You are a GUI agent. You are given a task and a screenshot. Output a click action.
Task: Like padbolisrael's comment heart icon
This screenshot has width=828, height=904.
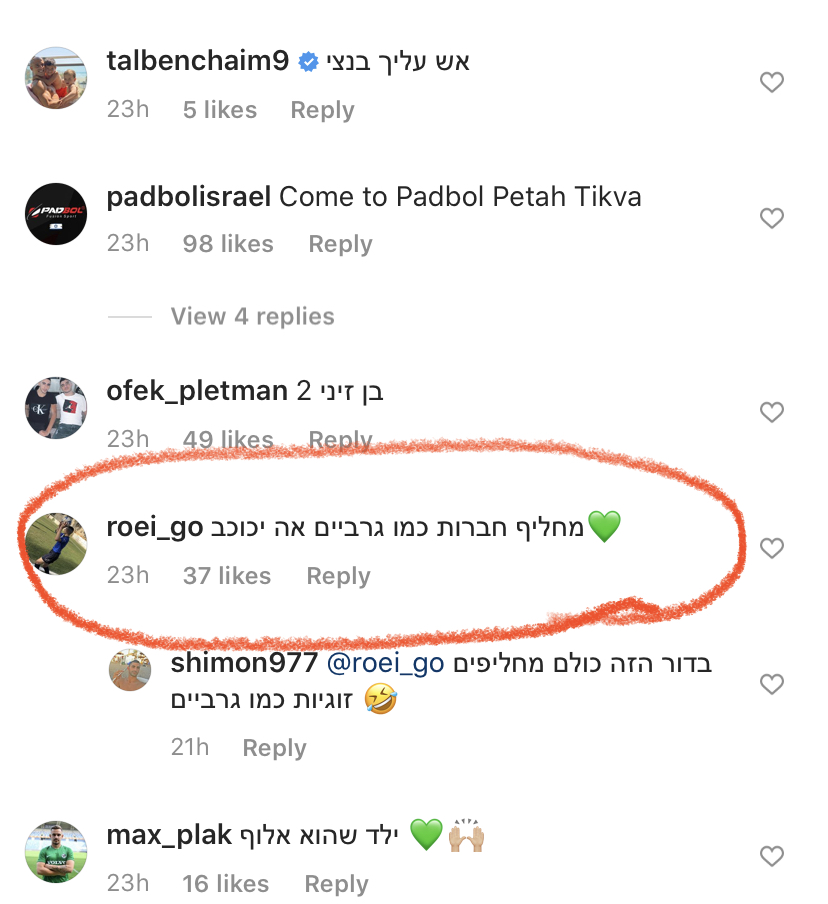tap(772, 218)
